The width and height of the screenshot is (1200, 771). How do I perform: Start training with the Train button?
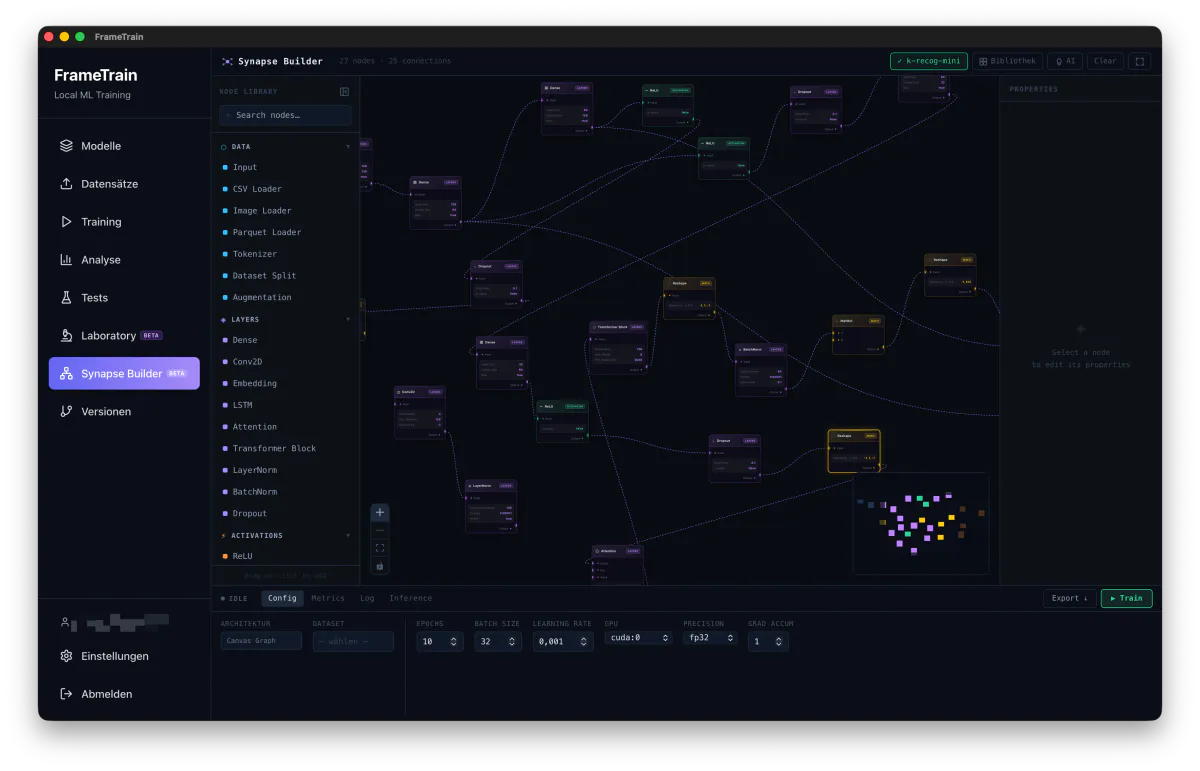[1126, 598]
